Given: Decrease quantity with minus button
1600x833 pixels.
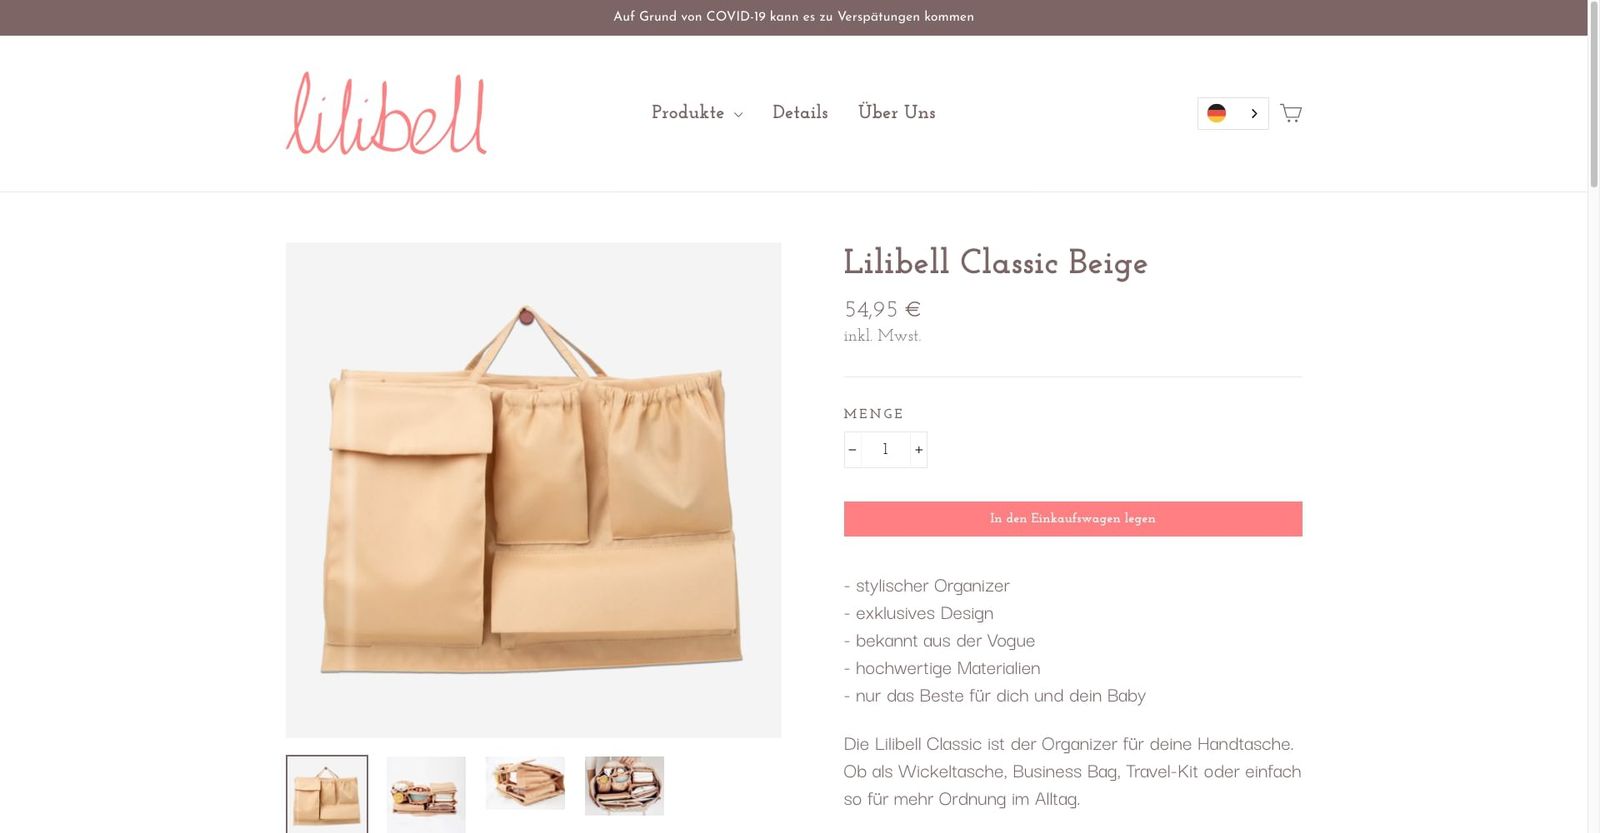Looking at the screenshot, I should coord(852,450).
